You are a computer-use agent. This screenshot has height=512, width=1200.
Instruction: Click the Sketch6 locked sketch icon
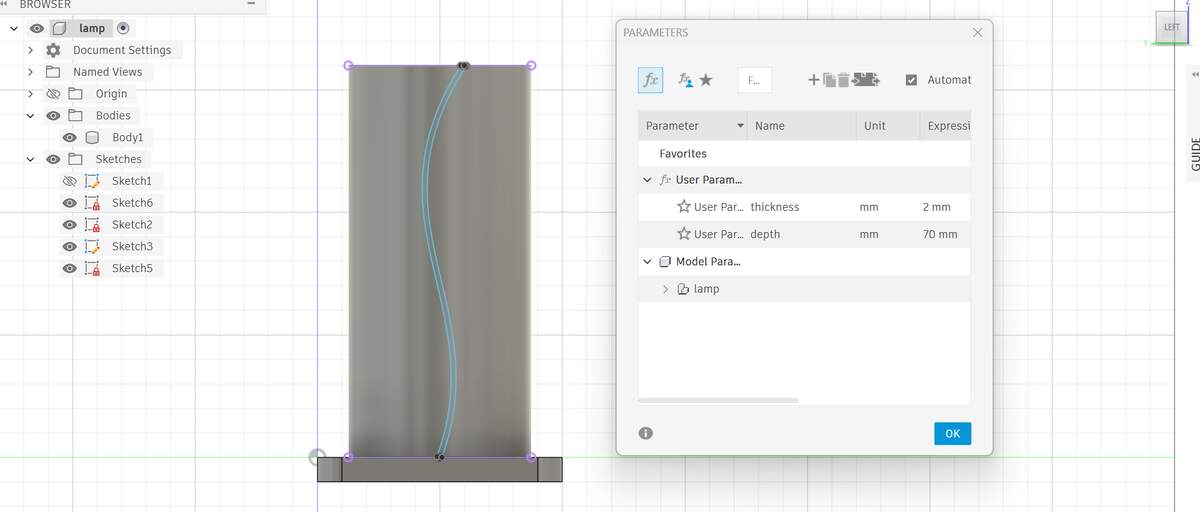click(x=93, y=203)
